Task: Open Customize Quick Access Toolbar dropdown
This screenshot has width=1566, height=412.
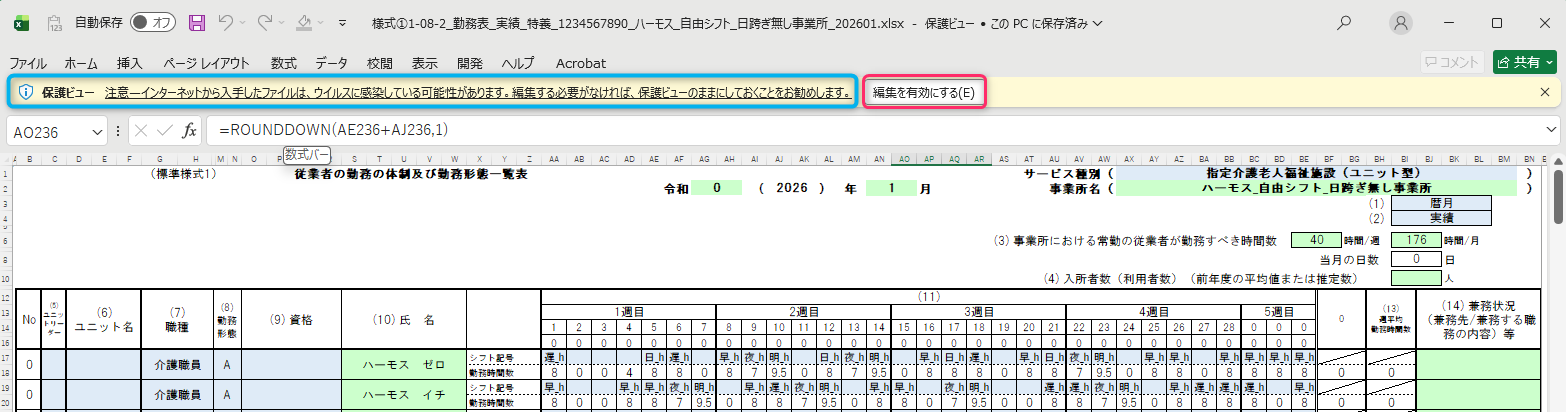Action: click(x=343, y=22)
